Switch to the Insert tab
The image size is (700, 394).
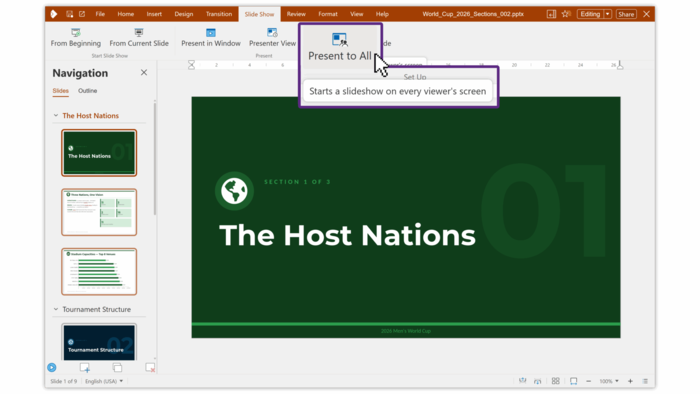(154, 14)
